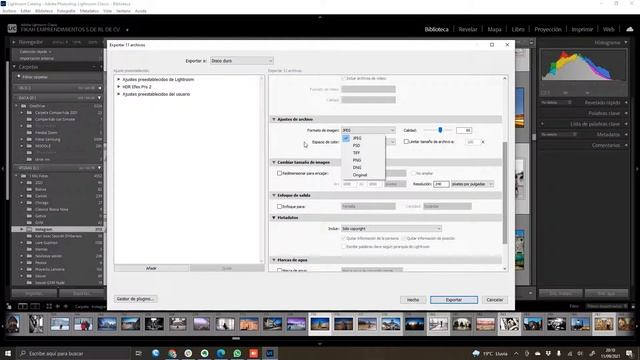Toggle Incluir archivos de vídeo checkbox
This screenshot has height=360, width=640.
pyautogui.click(x=344, y=78)
